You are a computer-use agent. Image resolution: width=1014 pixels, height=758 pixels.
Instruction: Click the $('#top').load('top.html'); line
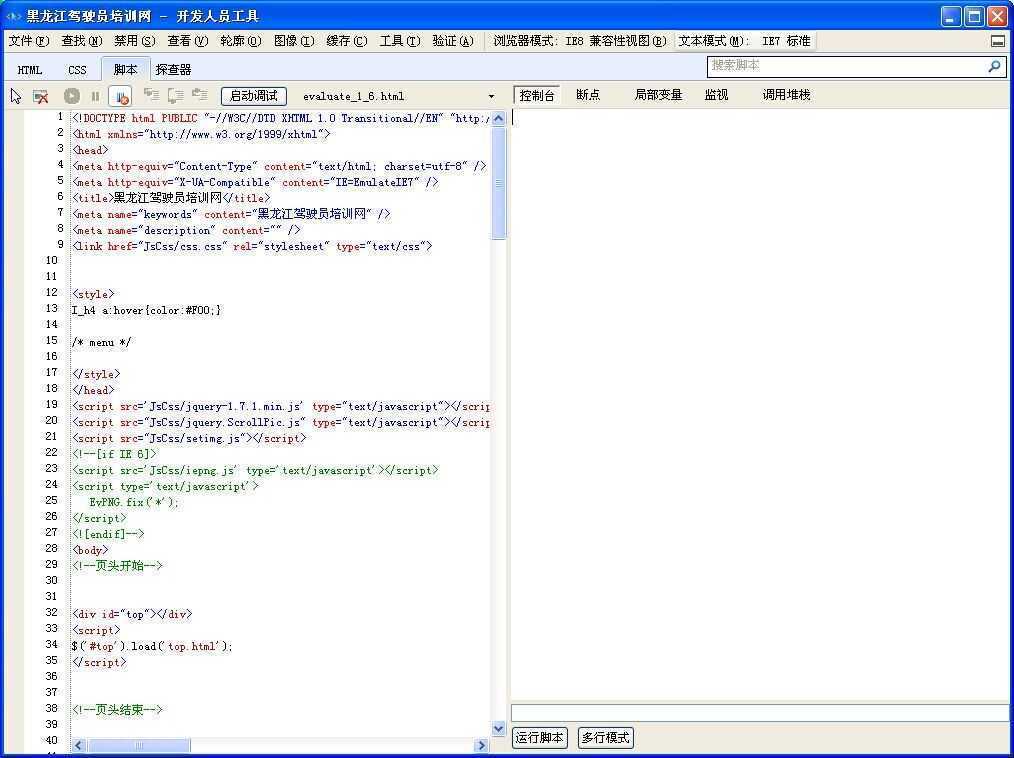tap(152, 646)
